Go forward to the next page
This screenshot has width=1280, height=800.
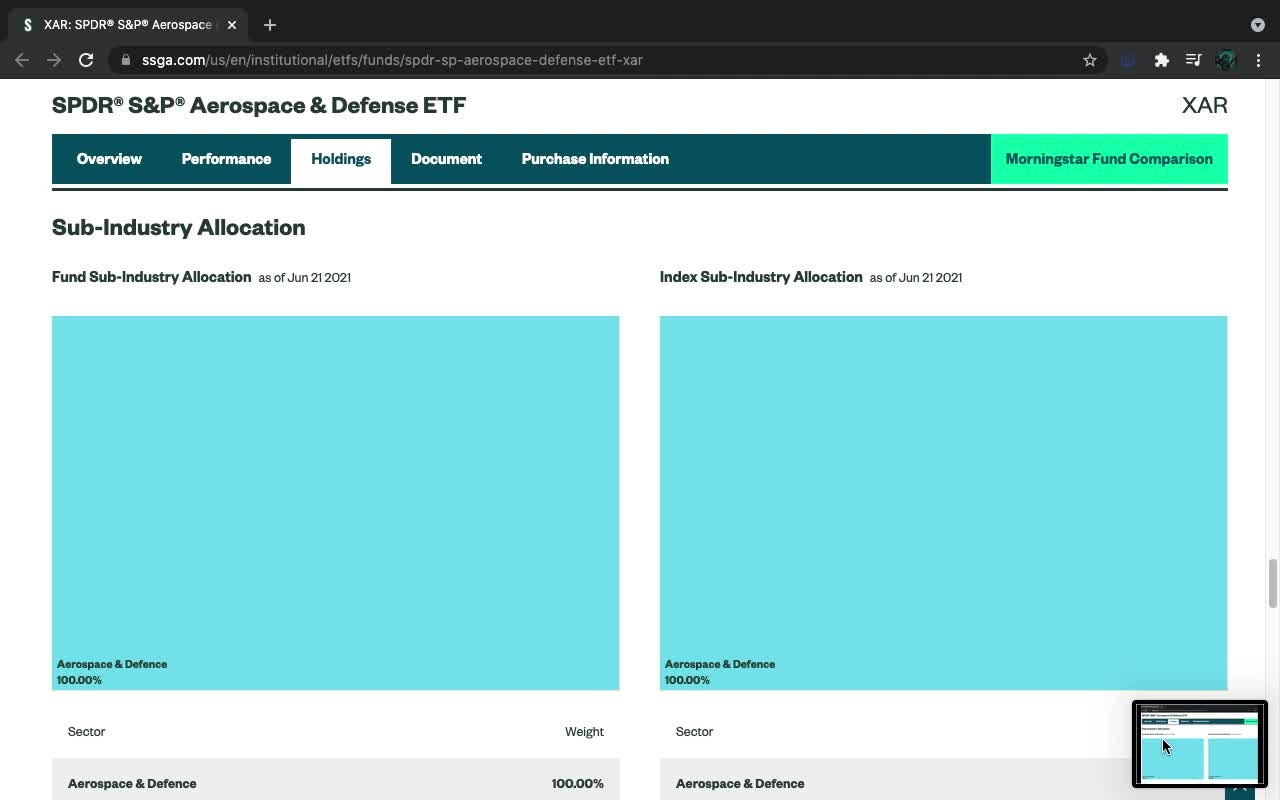coord(54,60)
